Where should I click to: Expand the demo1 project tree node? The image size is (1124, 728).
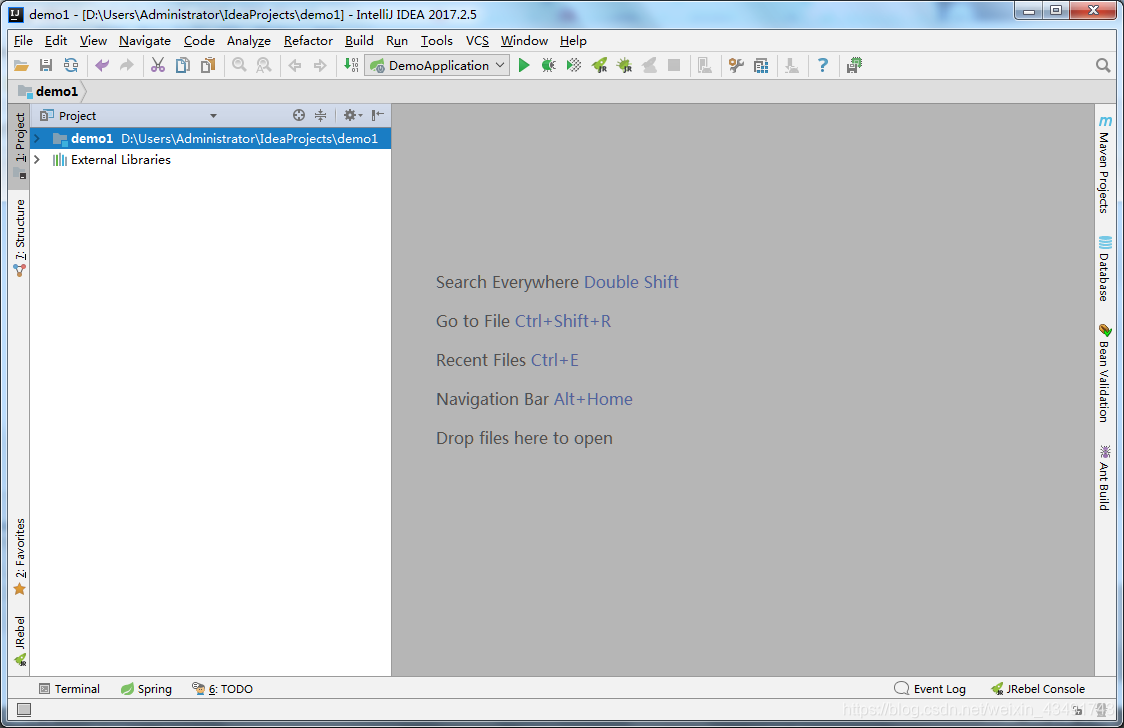tap(37, 138)
